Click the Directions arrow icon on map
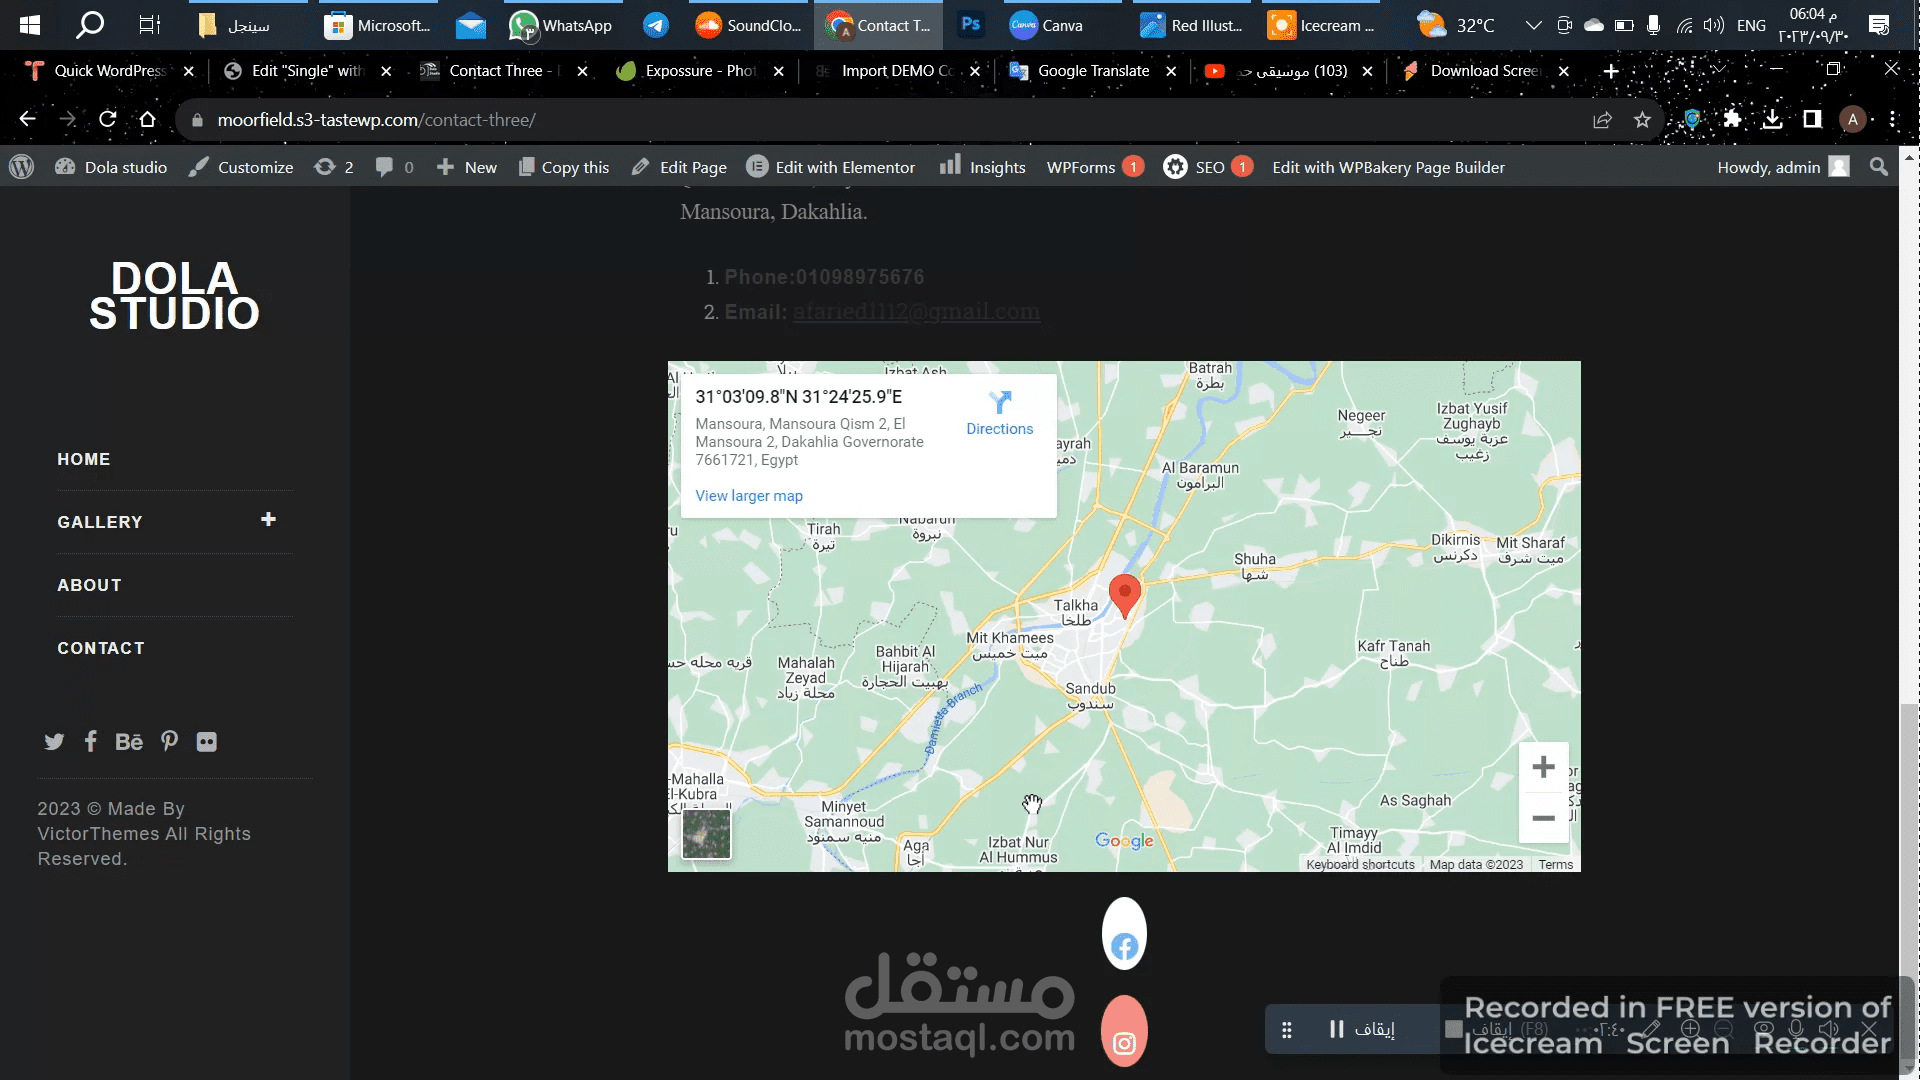Screen dimensions: 1920x1080 pos(999,403)
